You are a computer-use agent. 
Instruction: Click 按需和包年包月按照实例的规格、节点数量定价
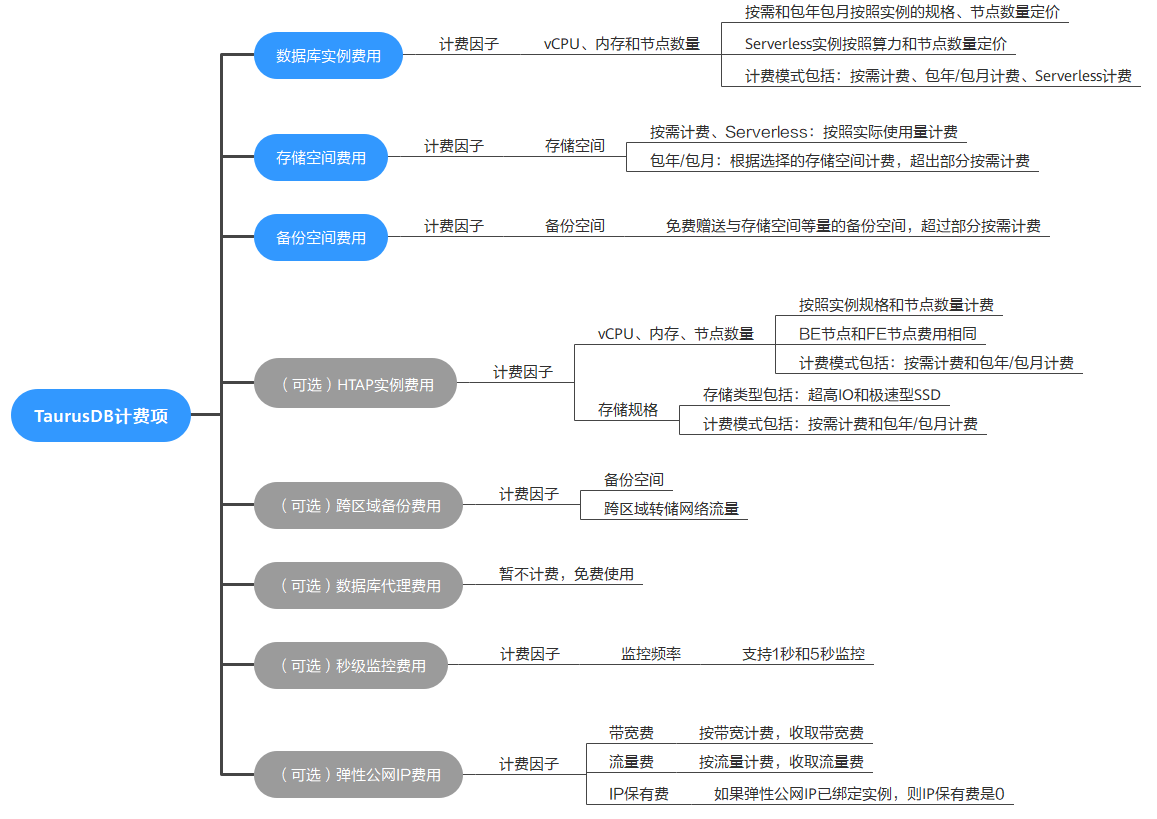[902, 12]
